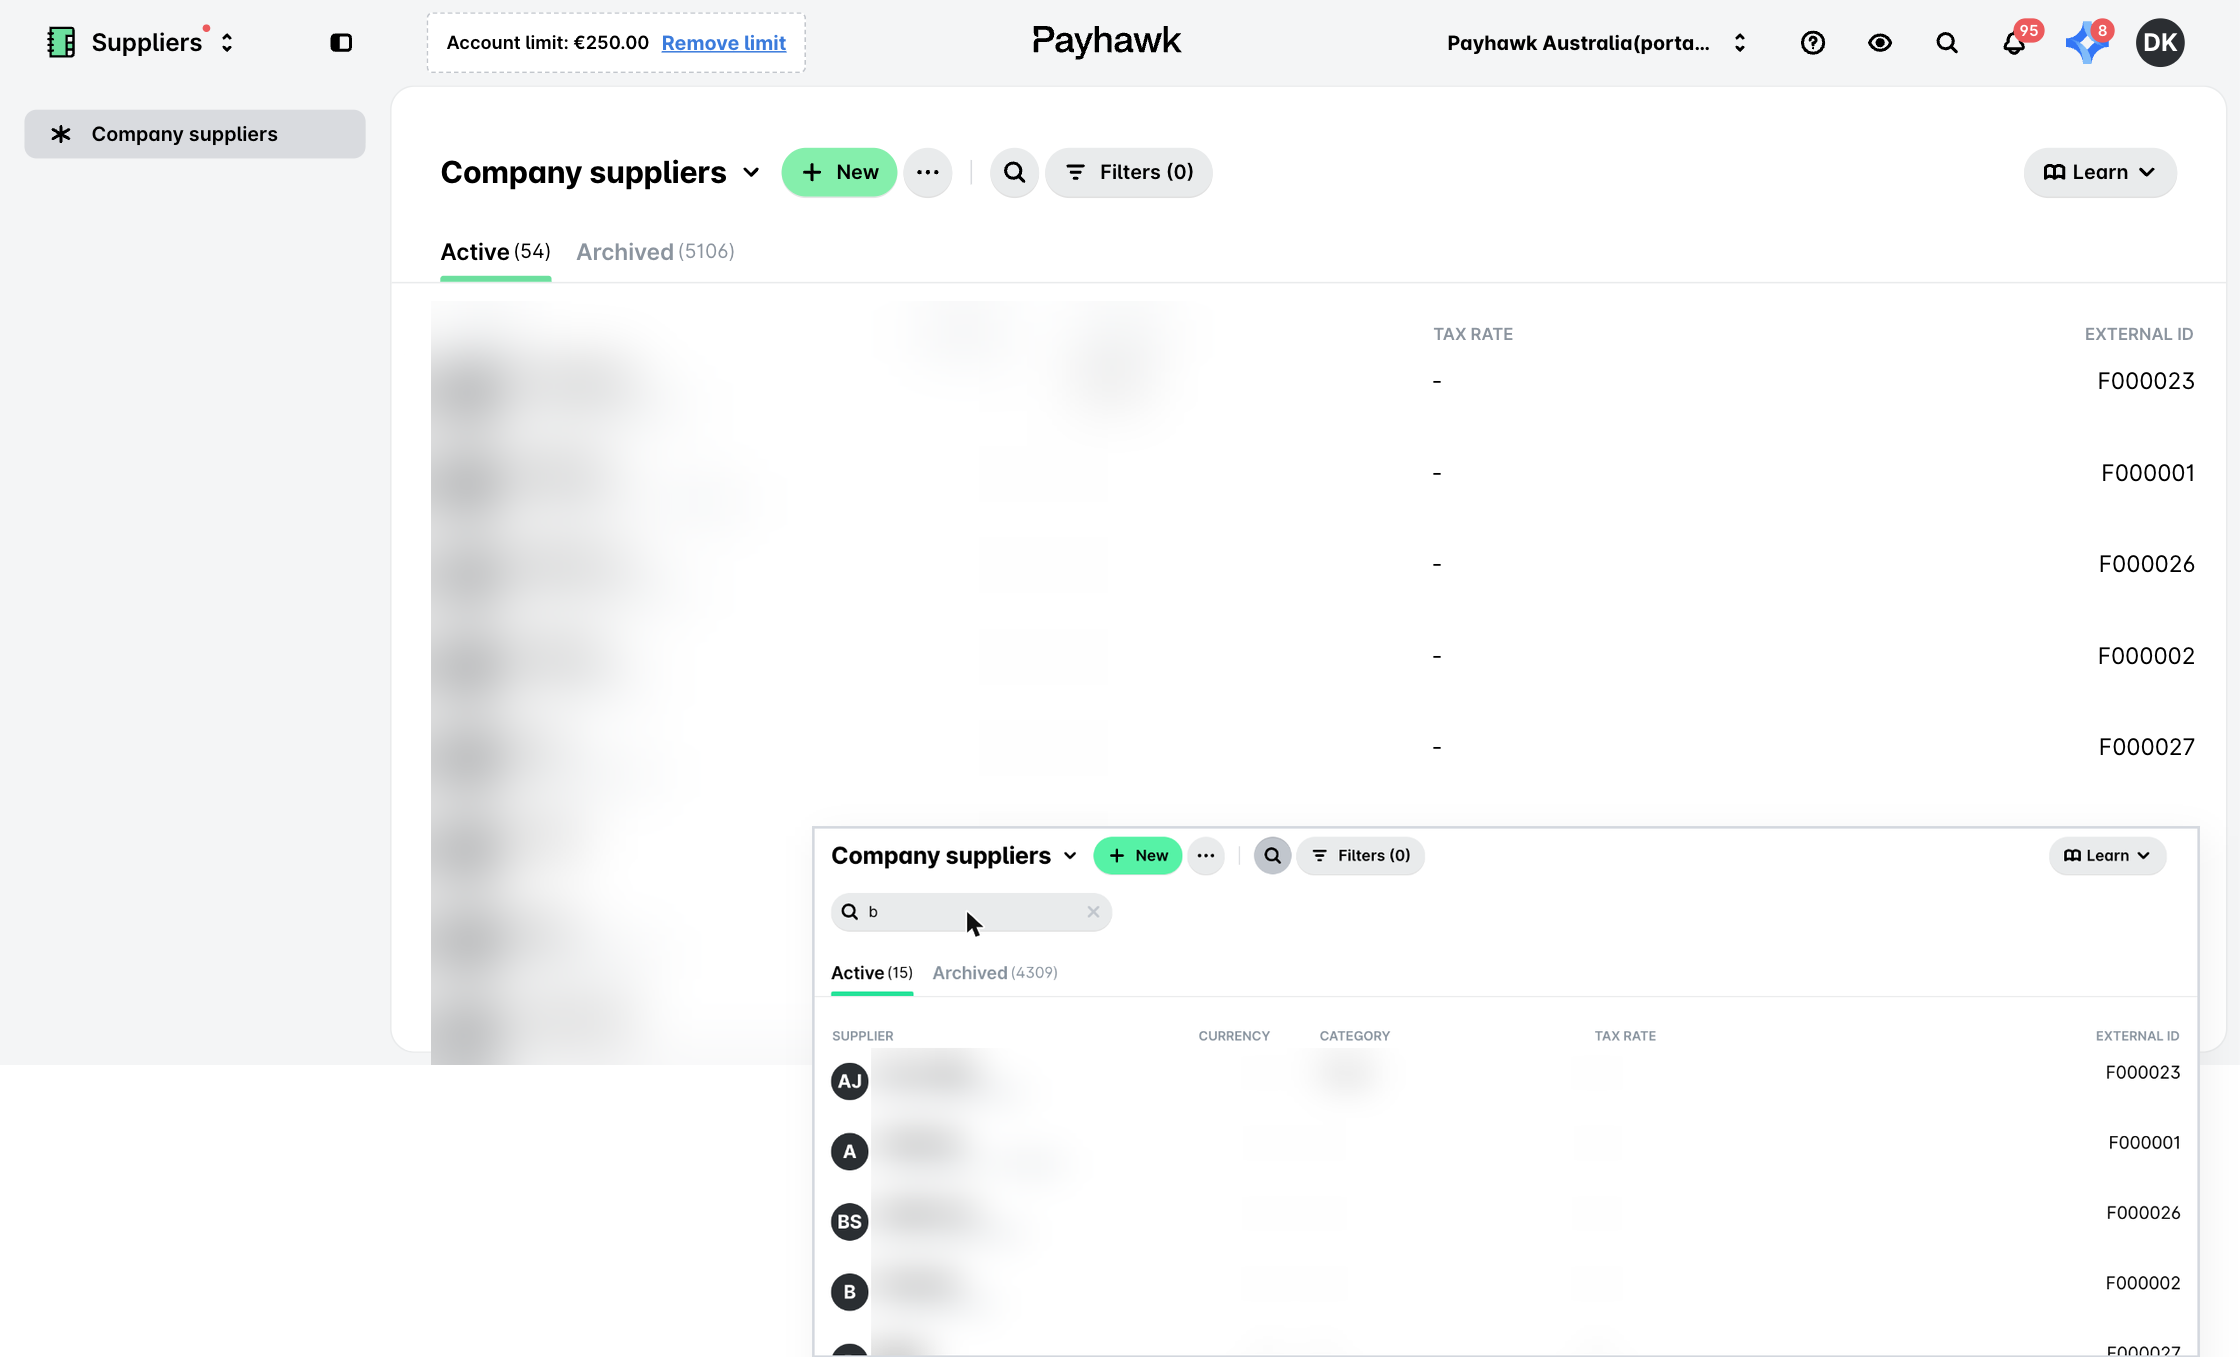Image resolution: width=2240 pixels, height=1357 pixels.
Task: Open the main Filters (0) button
Action: tap(1129, 173)
